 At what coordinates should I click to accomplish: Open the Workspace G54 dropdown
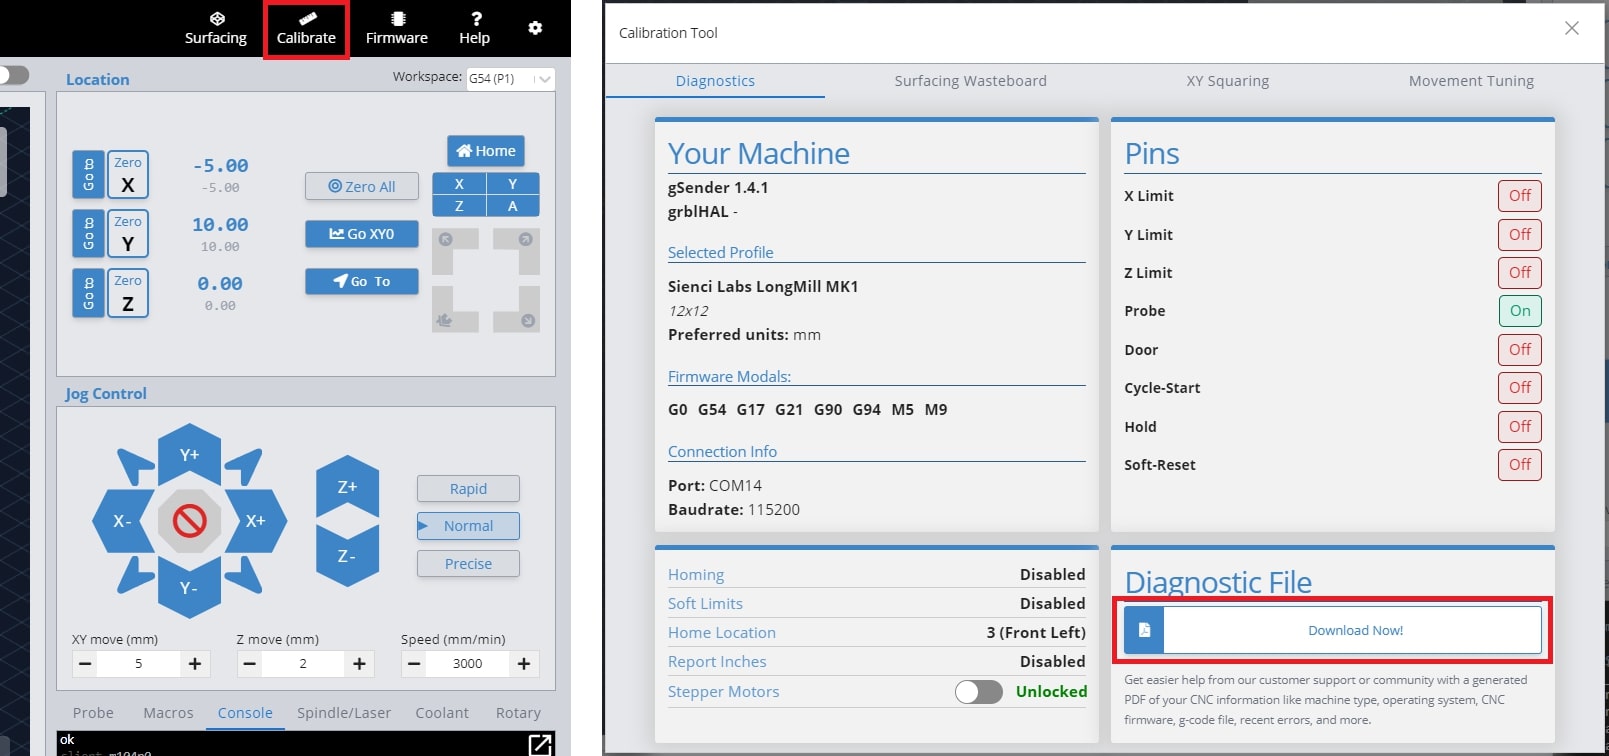point(510,79)
